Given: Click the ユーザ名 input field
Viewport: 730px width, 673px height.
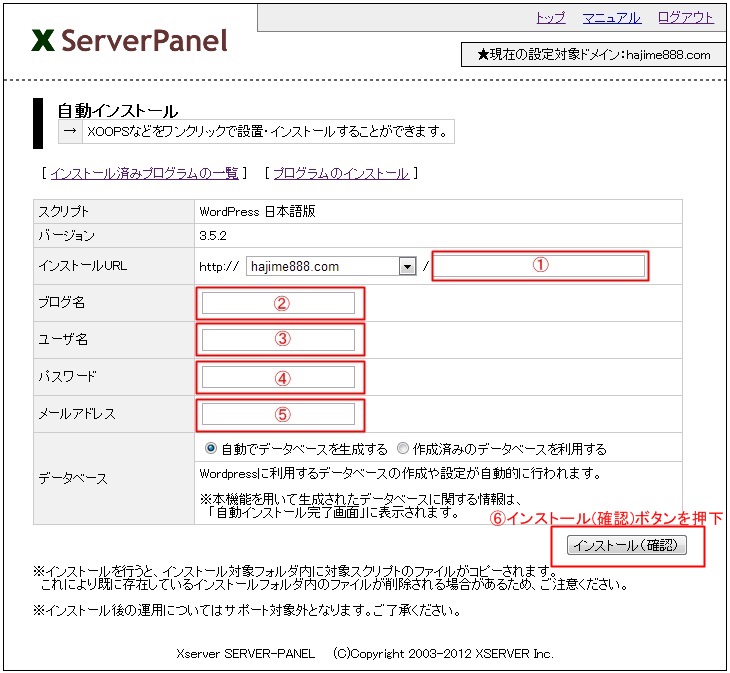Looking at the screenshot, I should coord(278,340).
